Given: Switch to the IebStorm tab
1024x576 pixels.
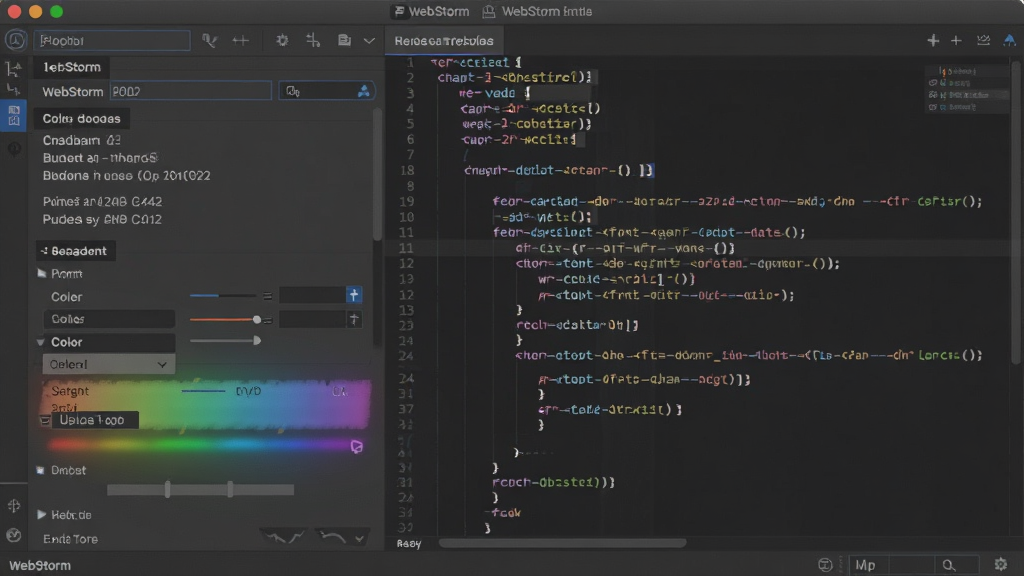Looking at the screenshot, I should click(x=72, y=67).
